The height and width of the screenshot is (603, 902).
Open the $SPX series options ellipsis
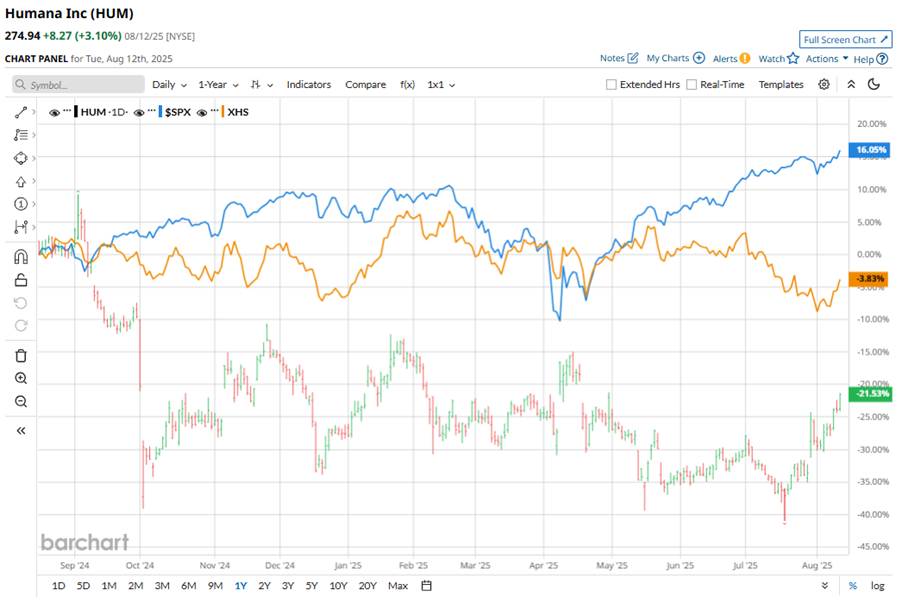(152, 110)
